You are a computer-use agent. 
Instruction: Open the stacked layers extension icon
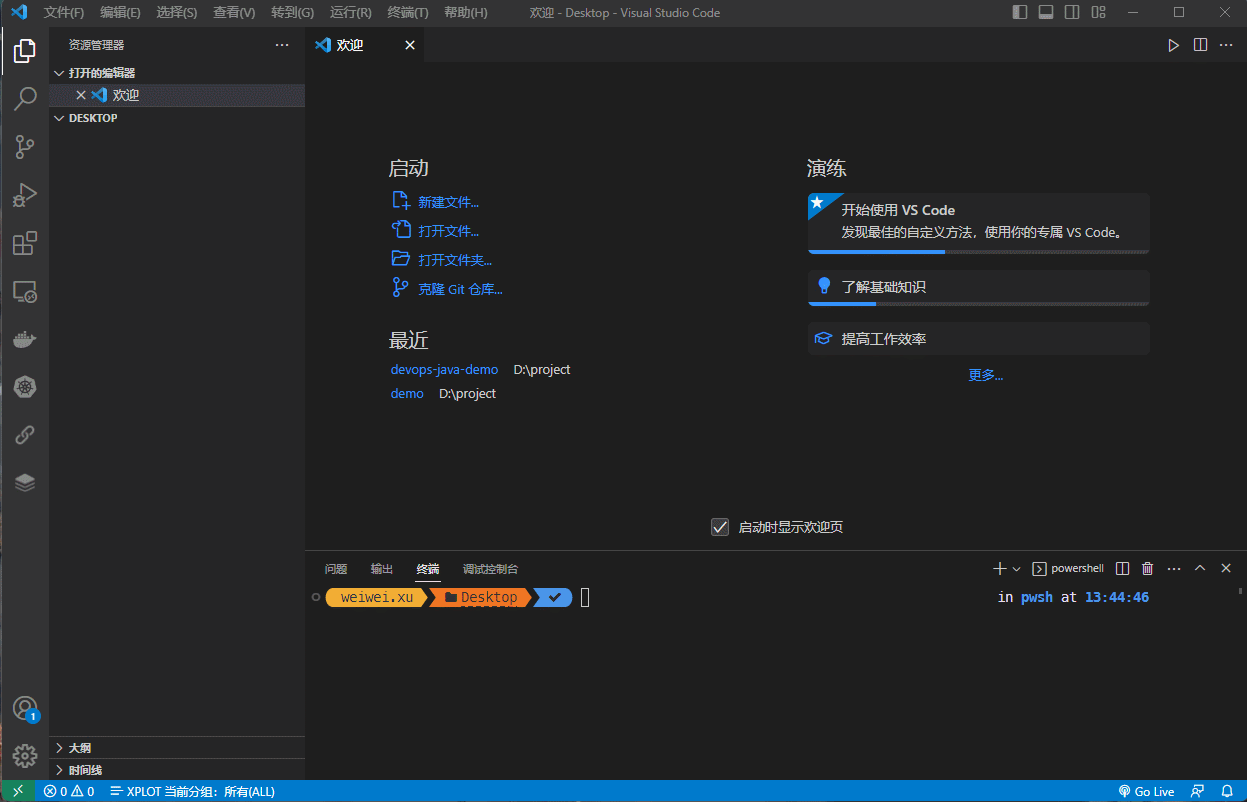tap(25, 483)
